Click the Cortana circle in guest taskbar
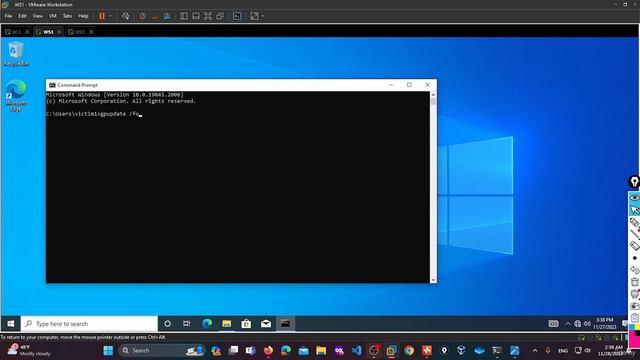The height and width of the screenshot is (360, 640). [167, 324]
